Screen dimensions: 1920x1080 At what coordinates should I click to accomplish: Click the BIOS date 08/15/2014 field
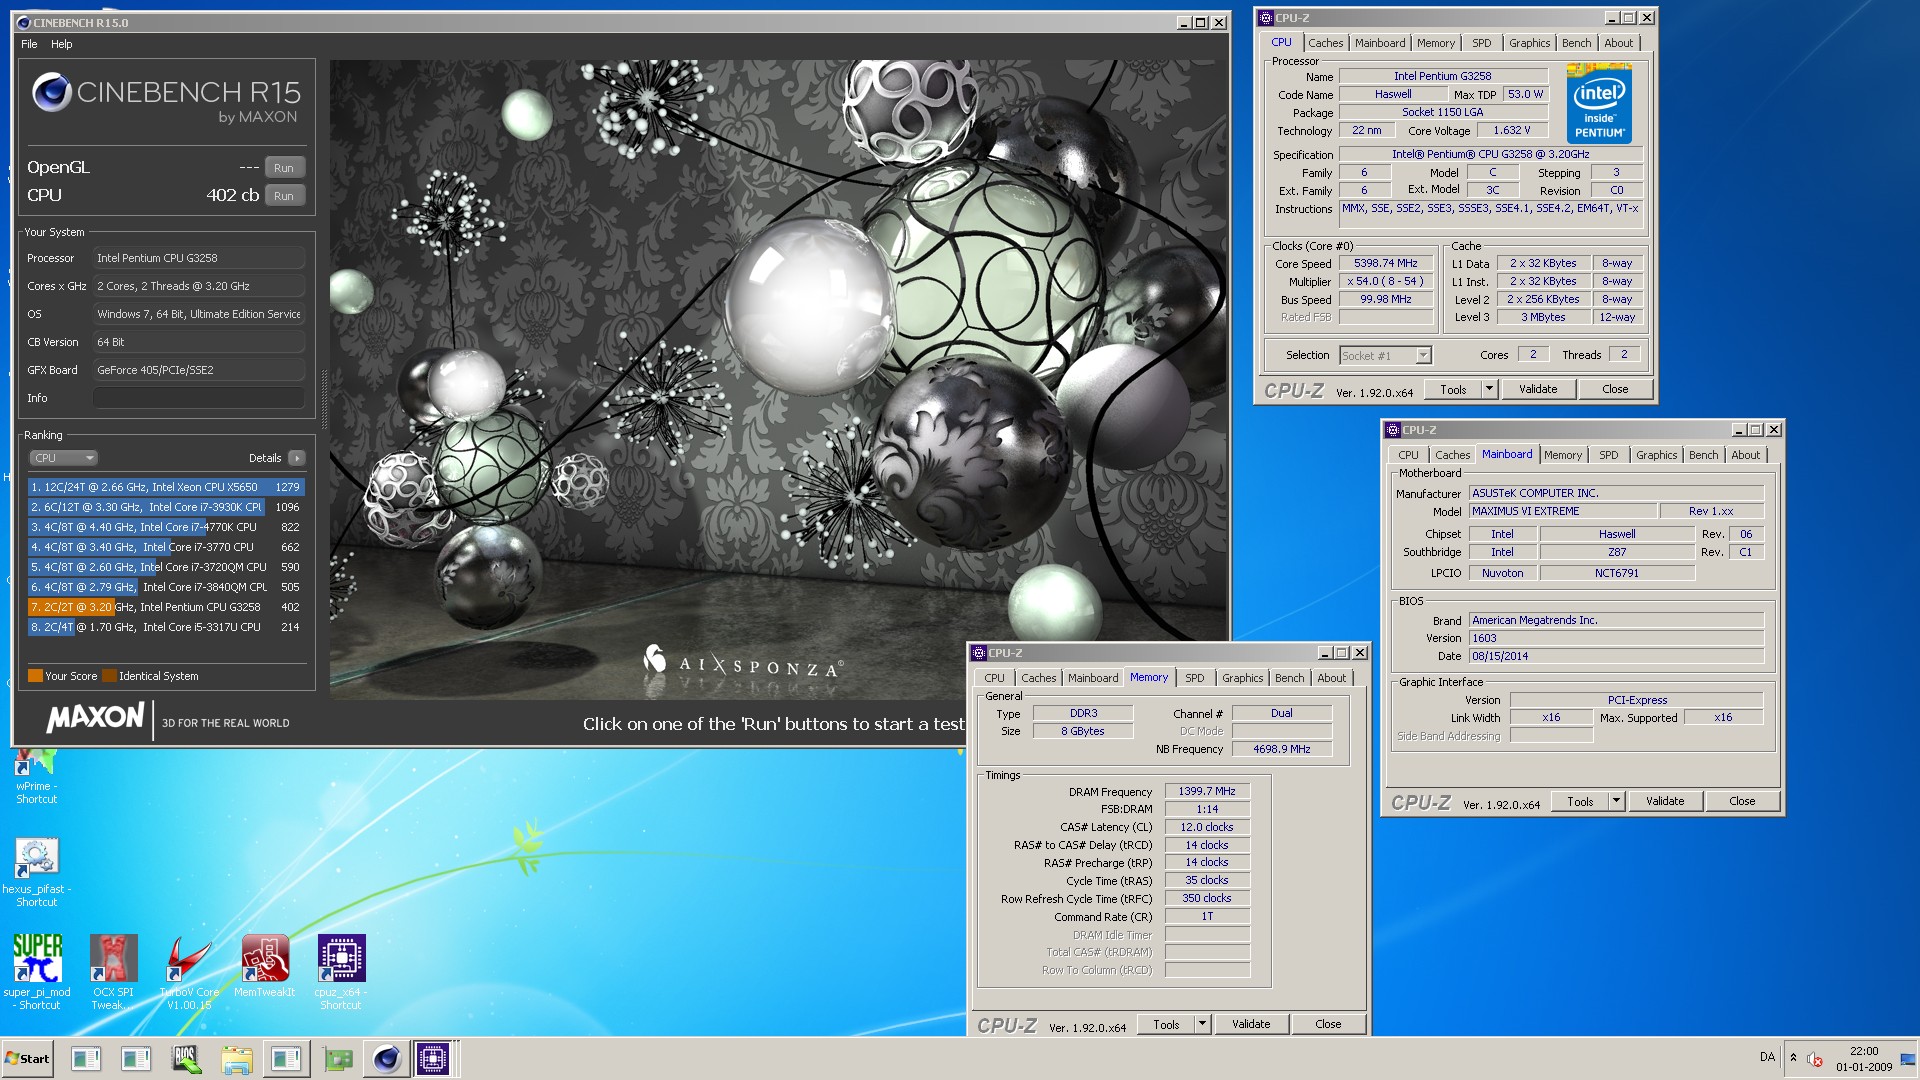coord(1616,656)
